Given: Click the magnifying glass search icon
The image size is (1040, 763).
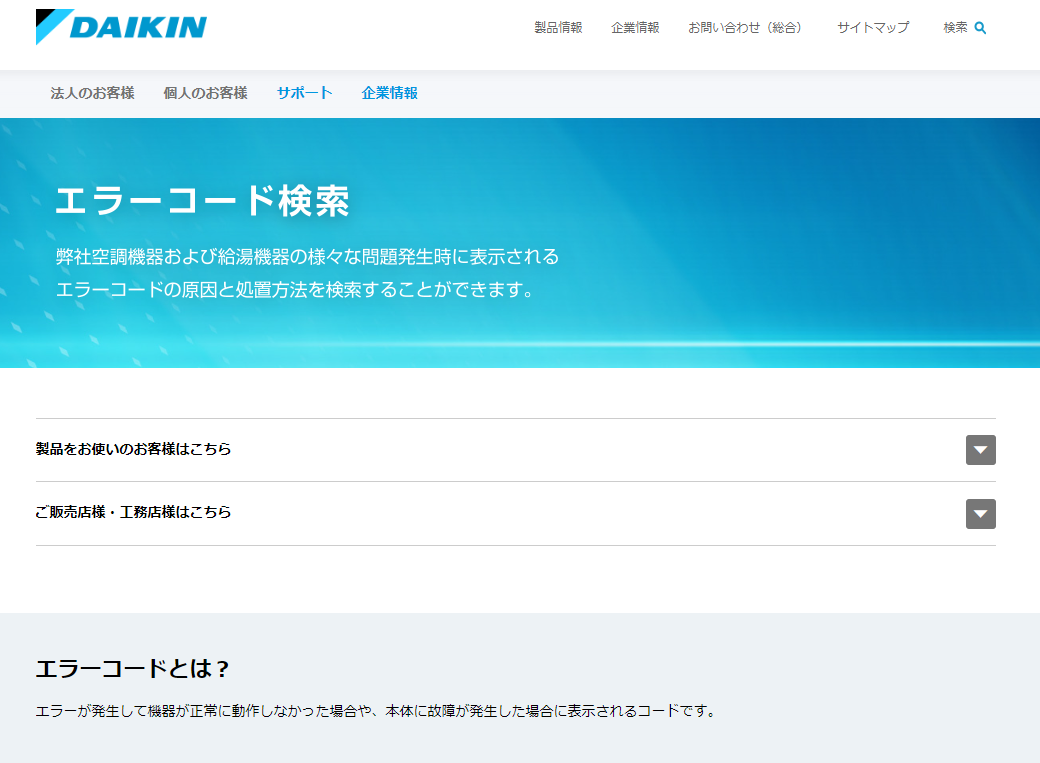Looking at the screenshot, I should (980, 28).
